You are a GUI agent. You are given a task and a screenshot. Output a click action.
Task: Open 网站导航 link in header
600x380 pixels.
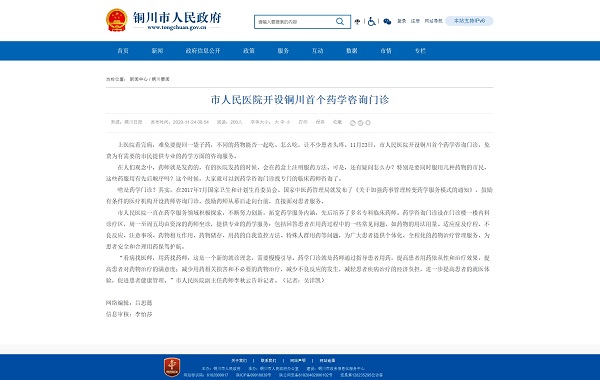[434, 21]
